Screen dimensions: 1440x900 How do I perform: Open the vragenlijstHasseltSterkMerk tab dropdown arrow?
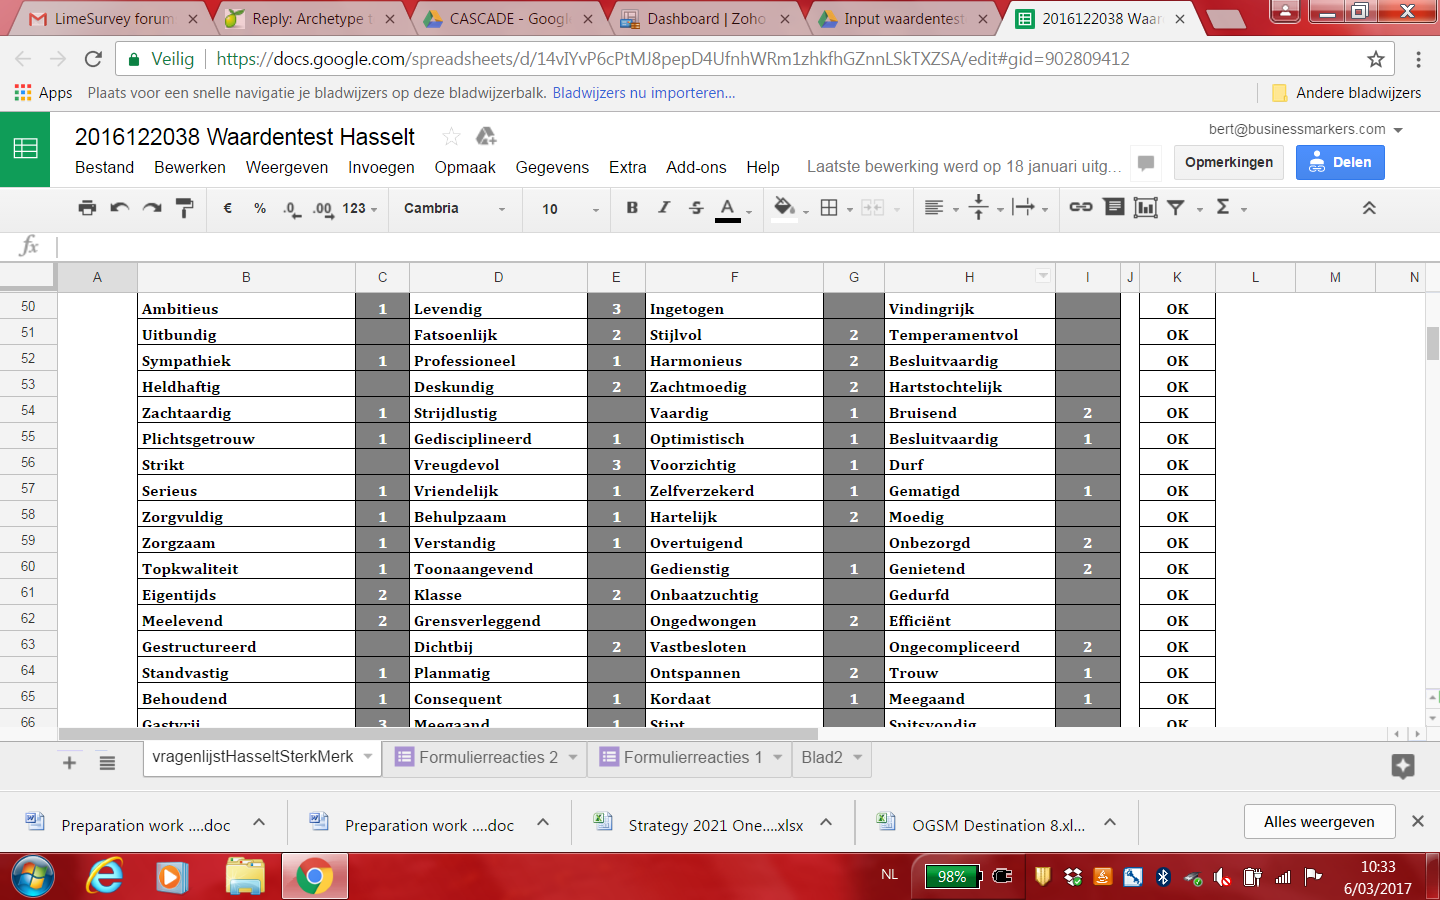tap(368, 757)
